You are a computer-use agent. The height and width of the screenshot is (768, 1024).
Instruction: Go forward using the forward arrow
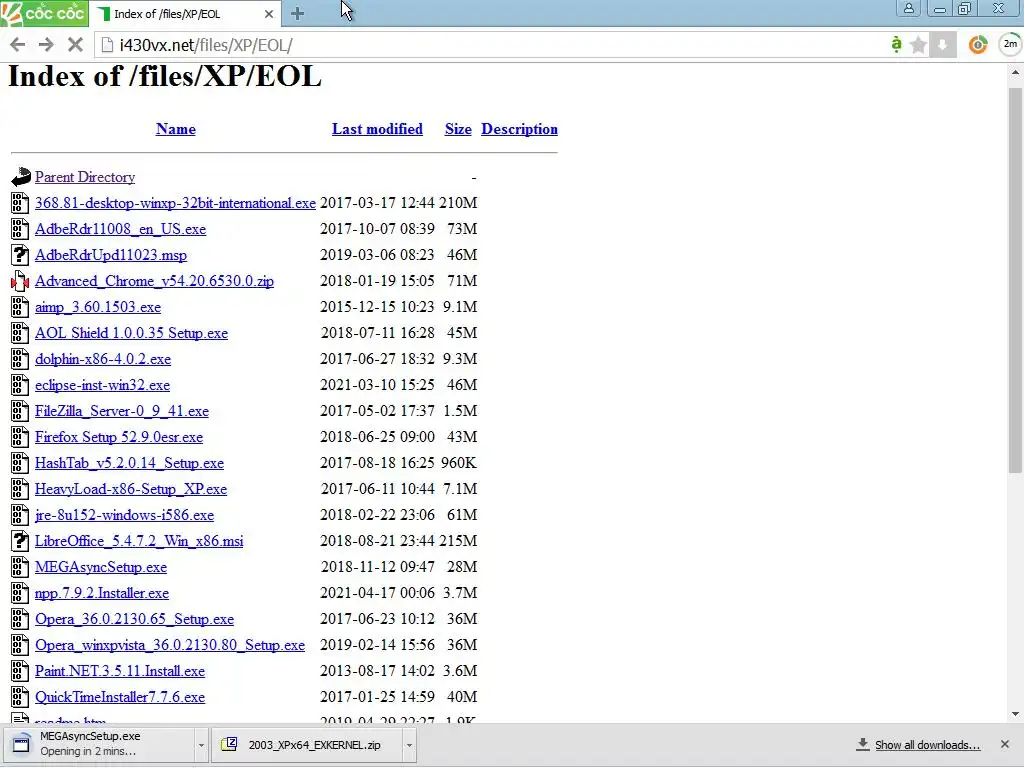46,44
